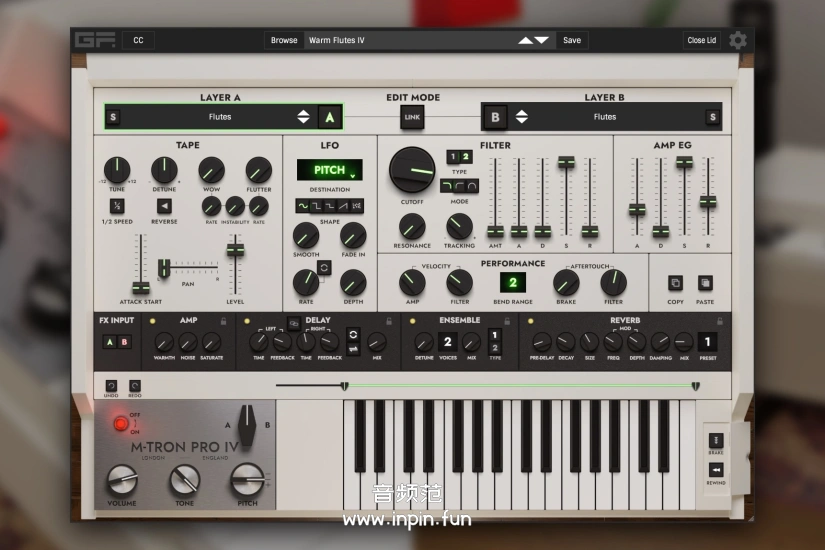
Task: Toggle the 1/2 Speed tape button
Action: 117,206
